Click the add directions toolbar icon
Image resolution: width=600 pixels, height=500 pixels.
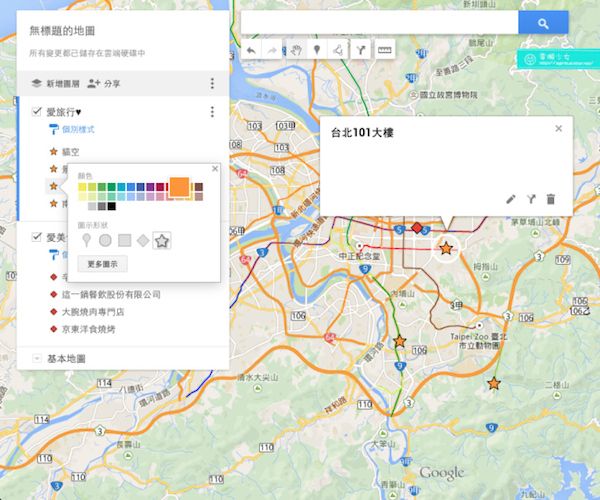click(x=361, y=50)
